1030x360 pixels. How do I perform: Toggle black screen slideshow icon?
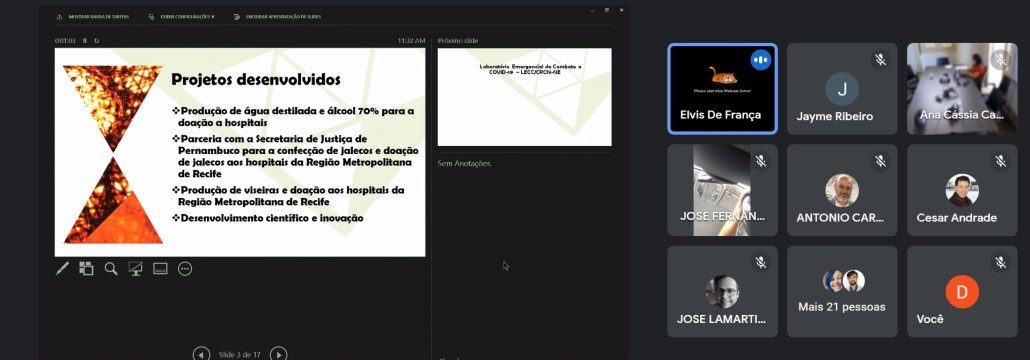pyautogui.click(x=135, y=268)
